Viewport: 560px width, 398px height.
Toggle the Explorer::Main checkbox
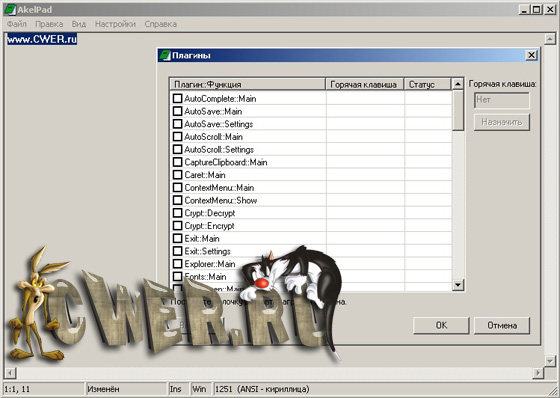pyautogui.click(x=178, y=264)
